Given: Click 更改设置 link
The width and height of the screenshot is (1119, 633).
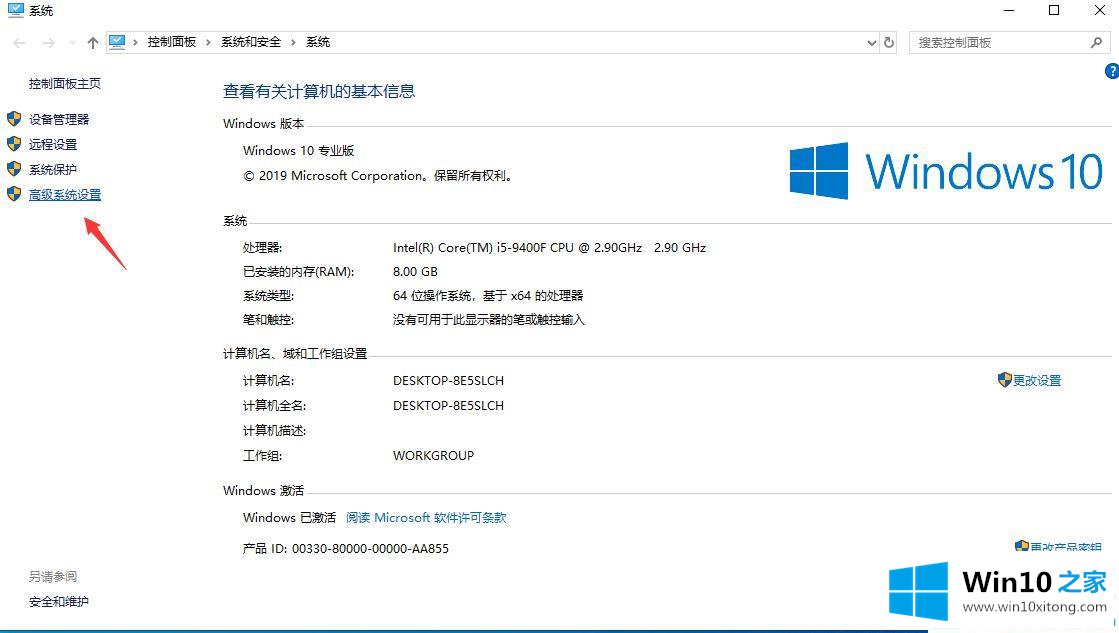Looking at the screenshot, I should [x=1037, y=380].
